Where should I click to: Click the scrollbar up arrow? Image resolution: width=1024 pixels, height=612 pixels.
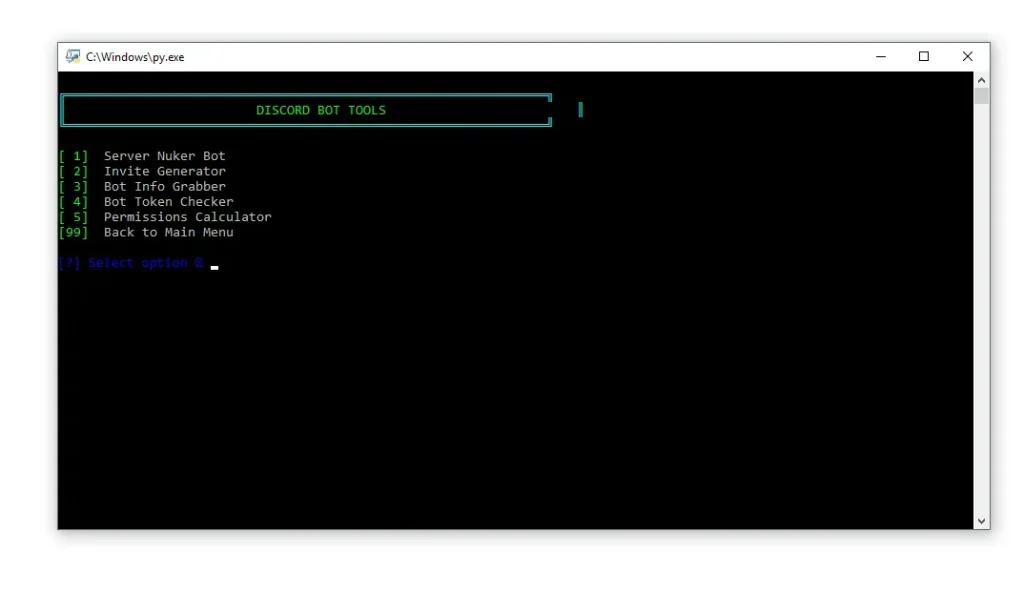coord(982,79)
